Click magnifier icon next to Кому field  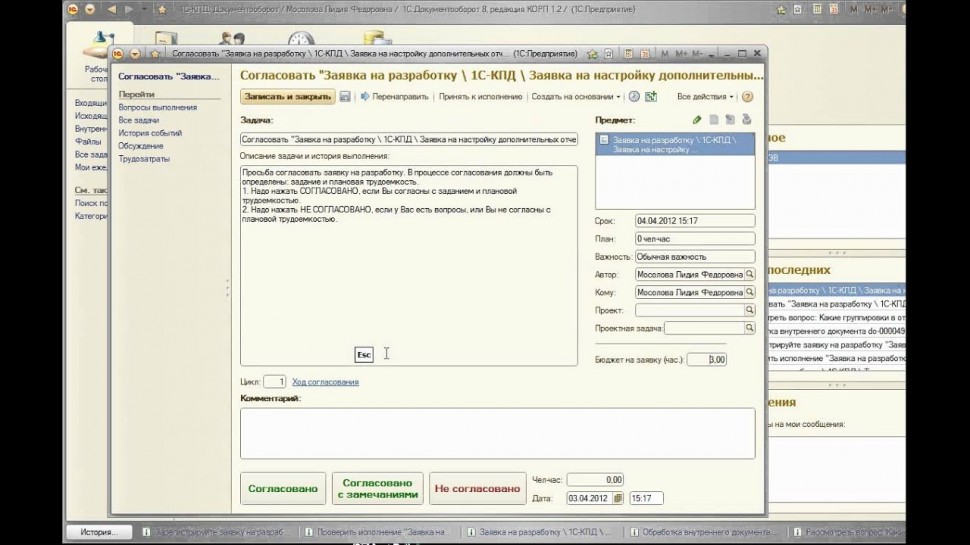pos(749,292)
